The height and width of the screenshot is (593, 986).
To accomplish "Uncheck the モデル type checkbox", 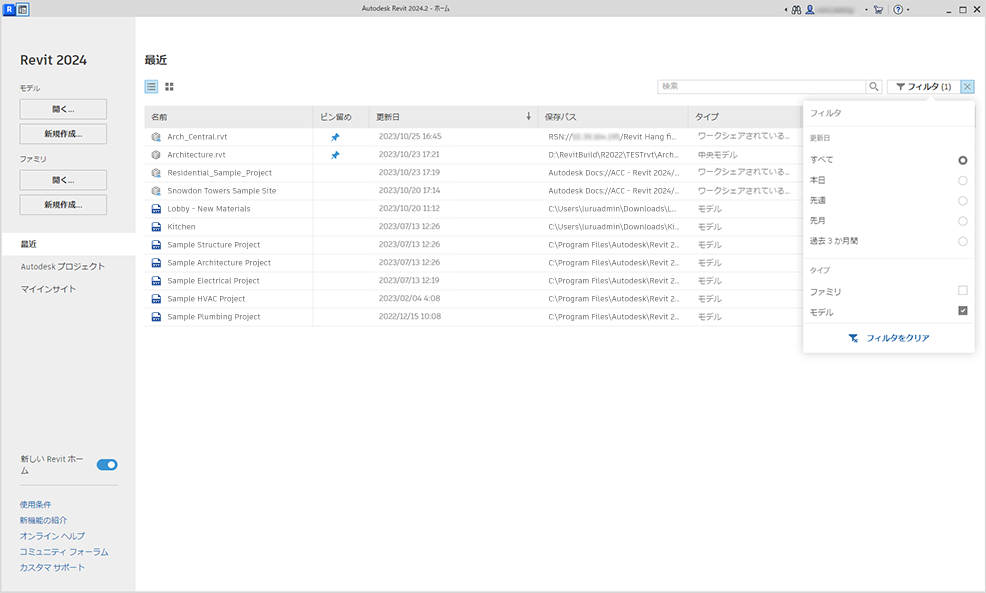I will [962, 311].
